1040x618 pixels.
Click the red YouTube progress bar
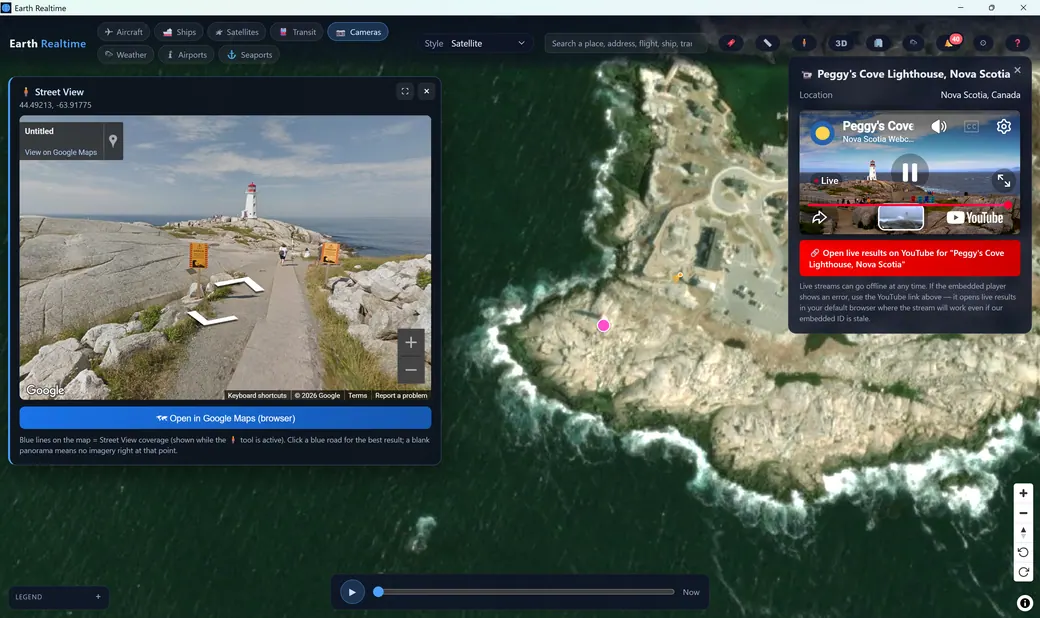(907, 205)
